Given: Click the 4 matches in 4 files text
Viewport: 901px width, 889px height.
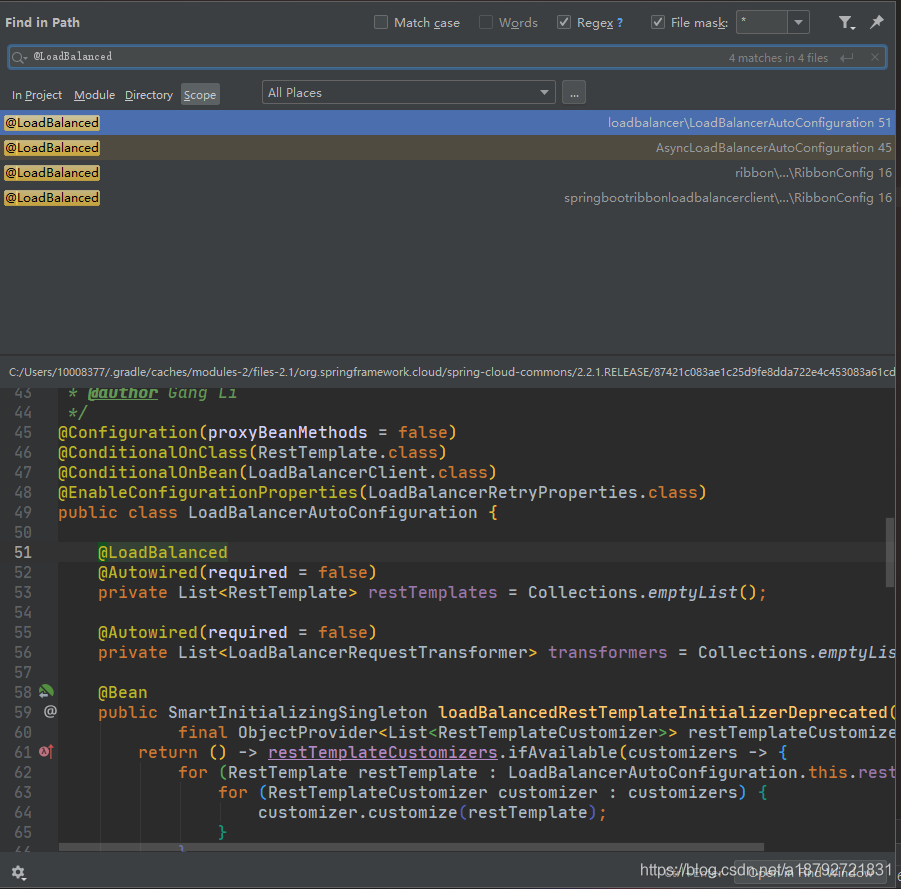Looking at the screenshot, I should pos(778,58).
